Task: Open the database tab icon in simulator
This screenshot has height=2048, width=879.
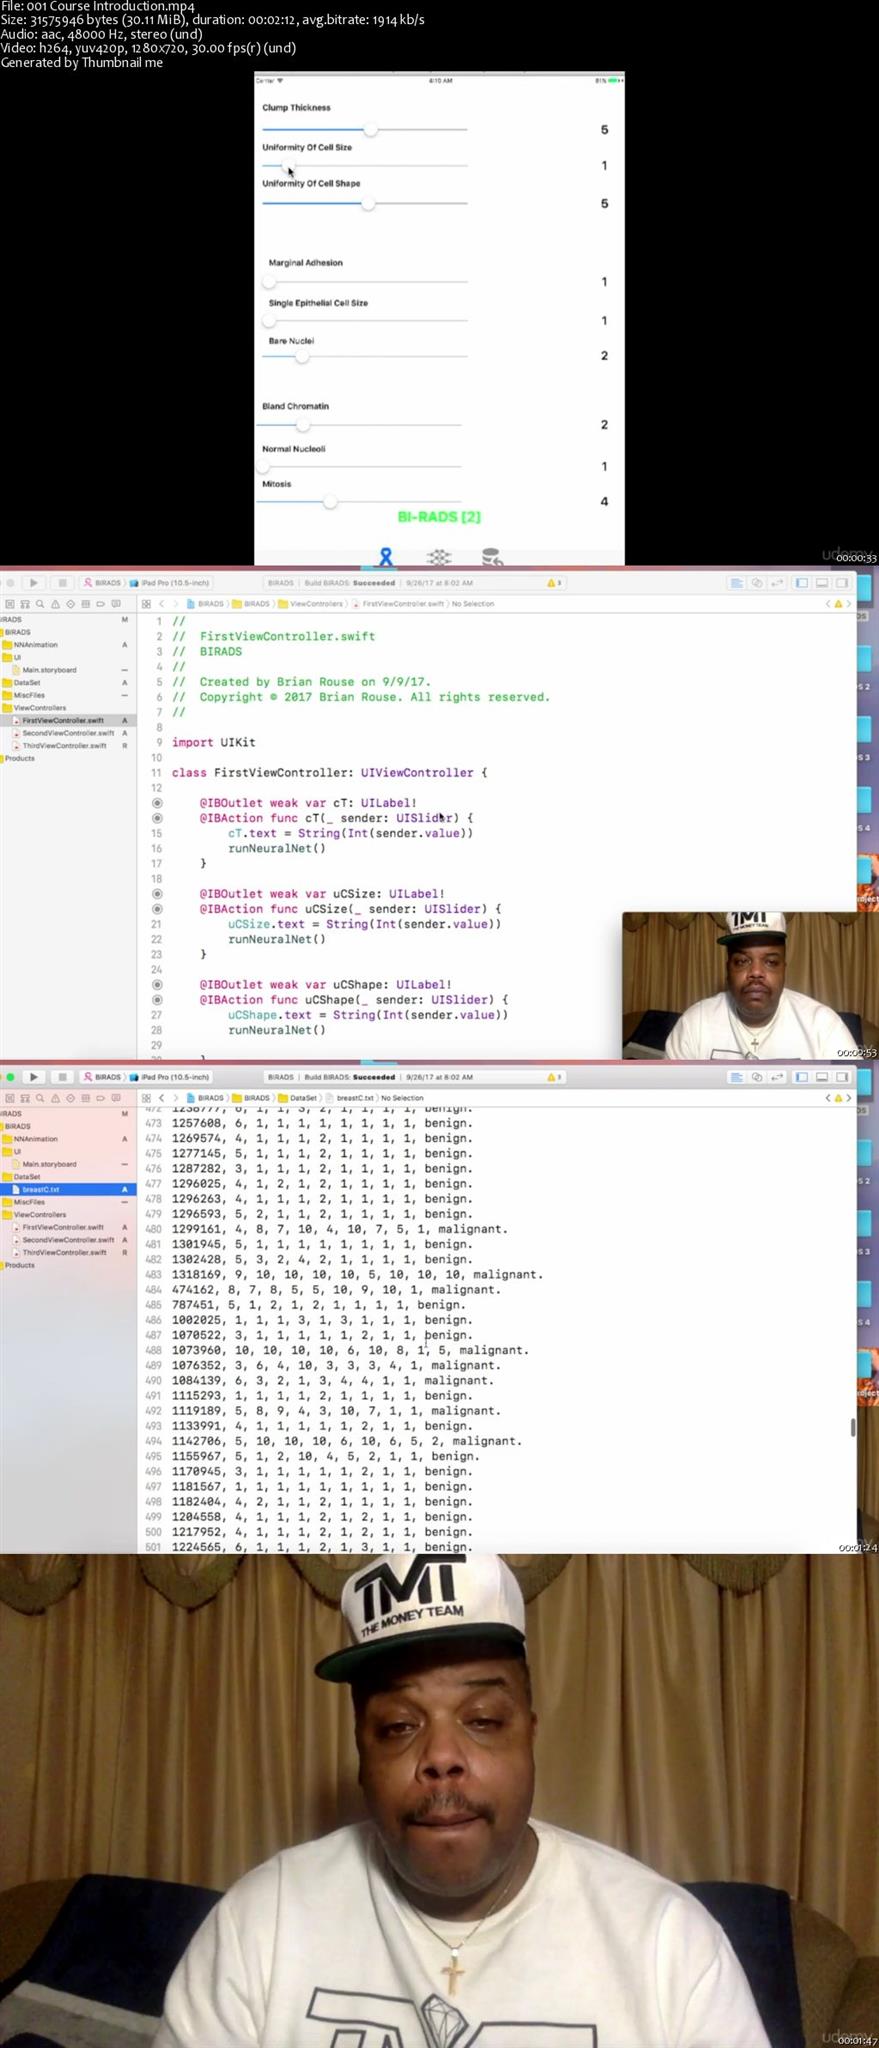Action: (491, 557)
